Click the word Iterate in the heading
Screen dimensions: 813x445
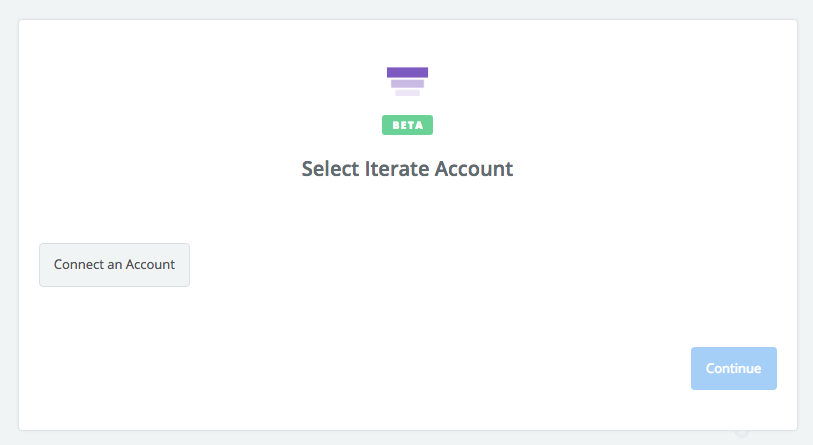tap(397, 169)
